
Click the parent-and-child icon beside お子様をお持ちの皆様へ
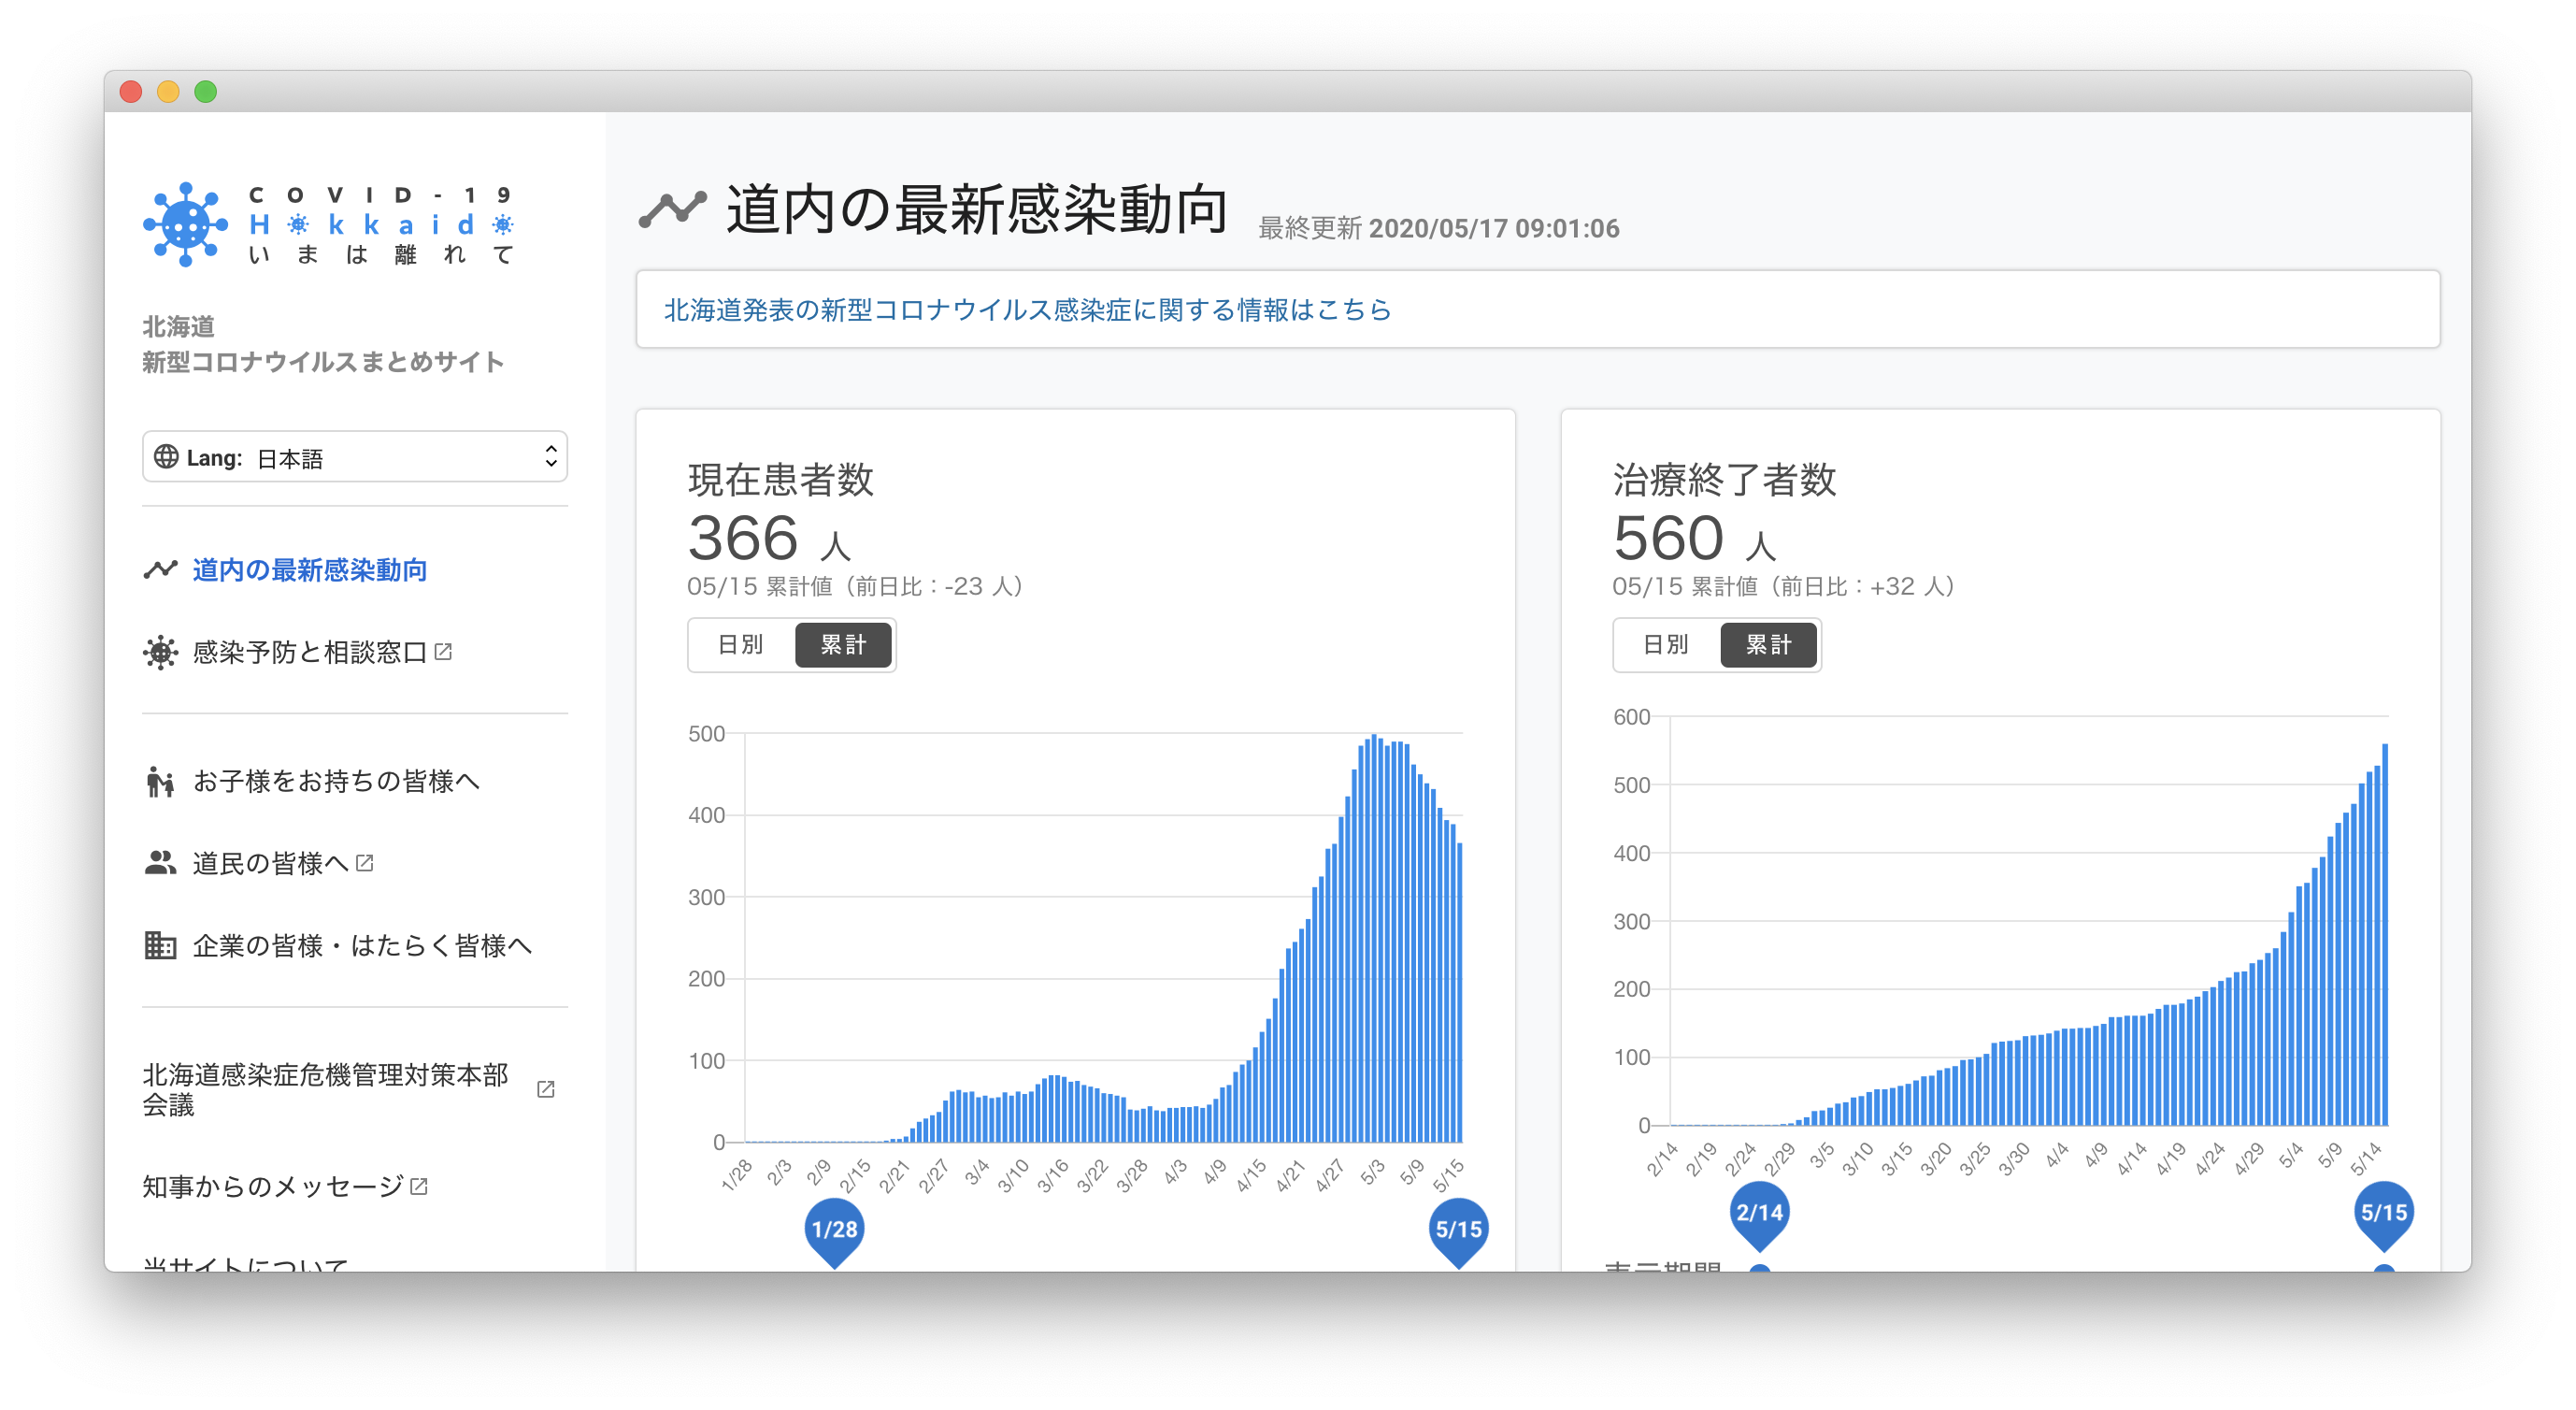[160, 781]
